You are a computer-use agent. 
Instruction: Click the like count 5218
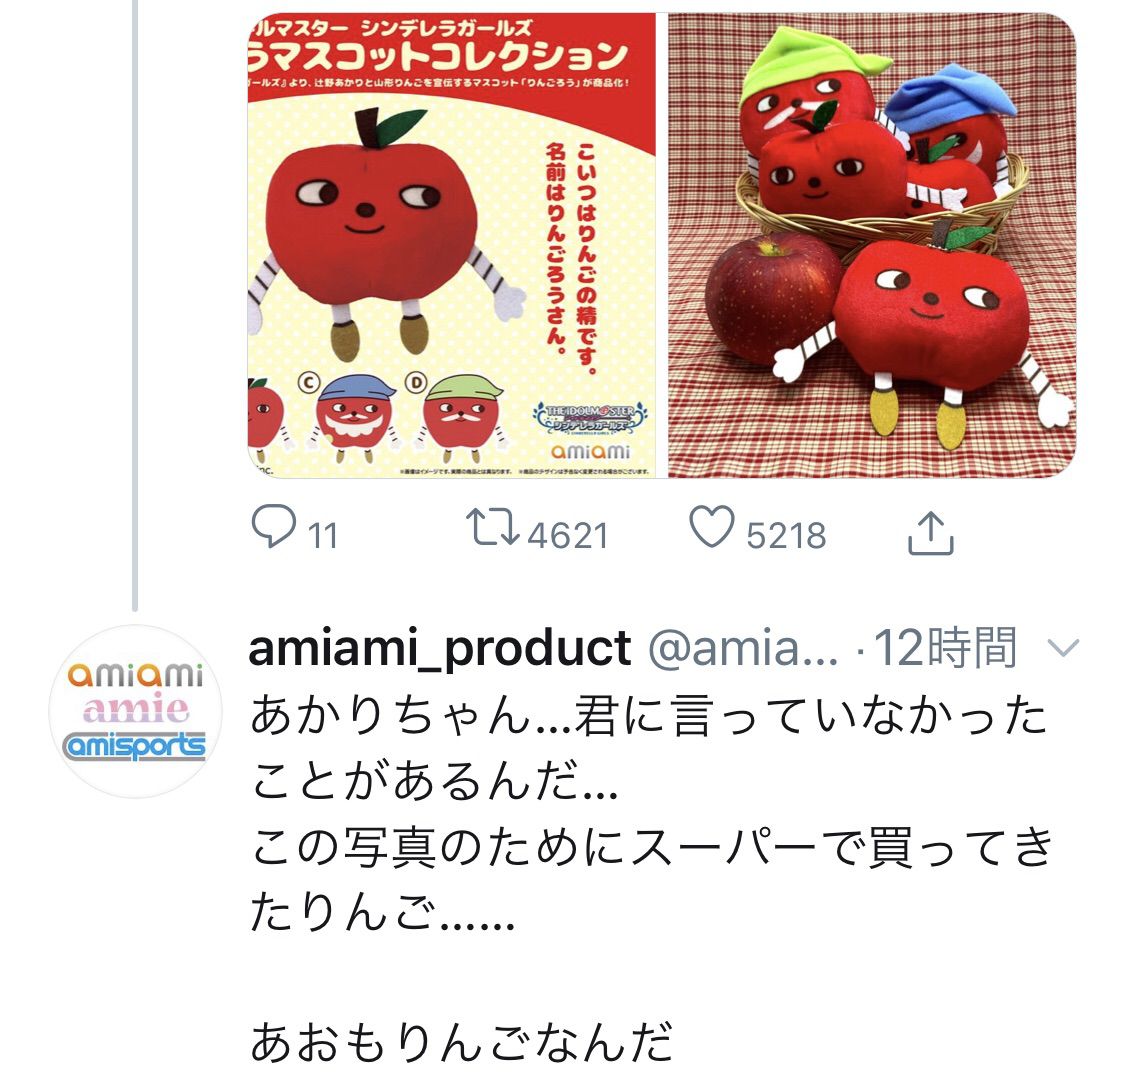(786, 536)
